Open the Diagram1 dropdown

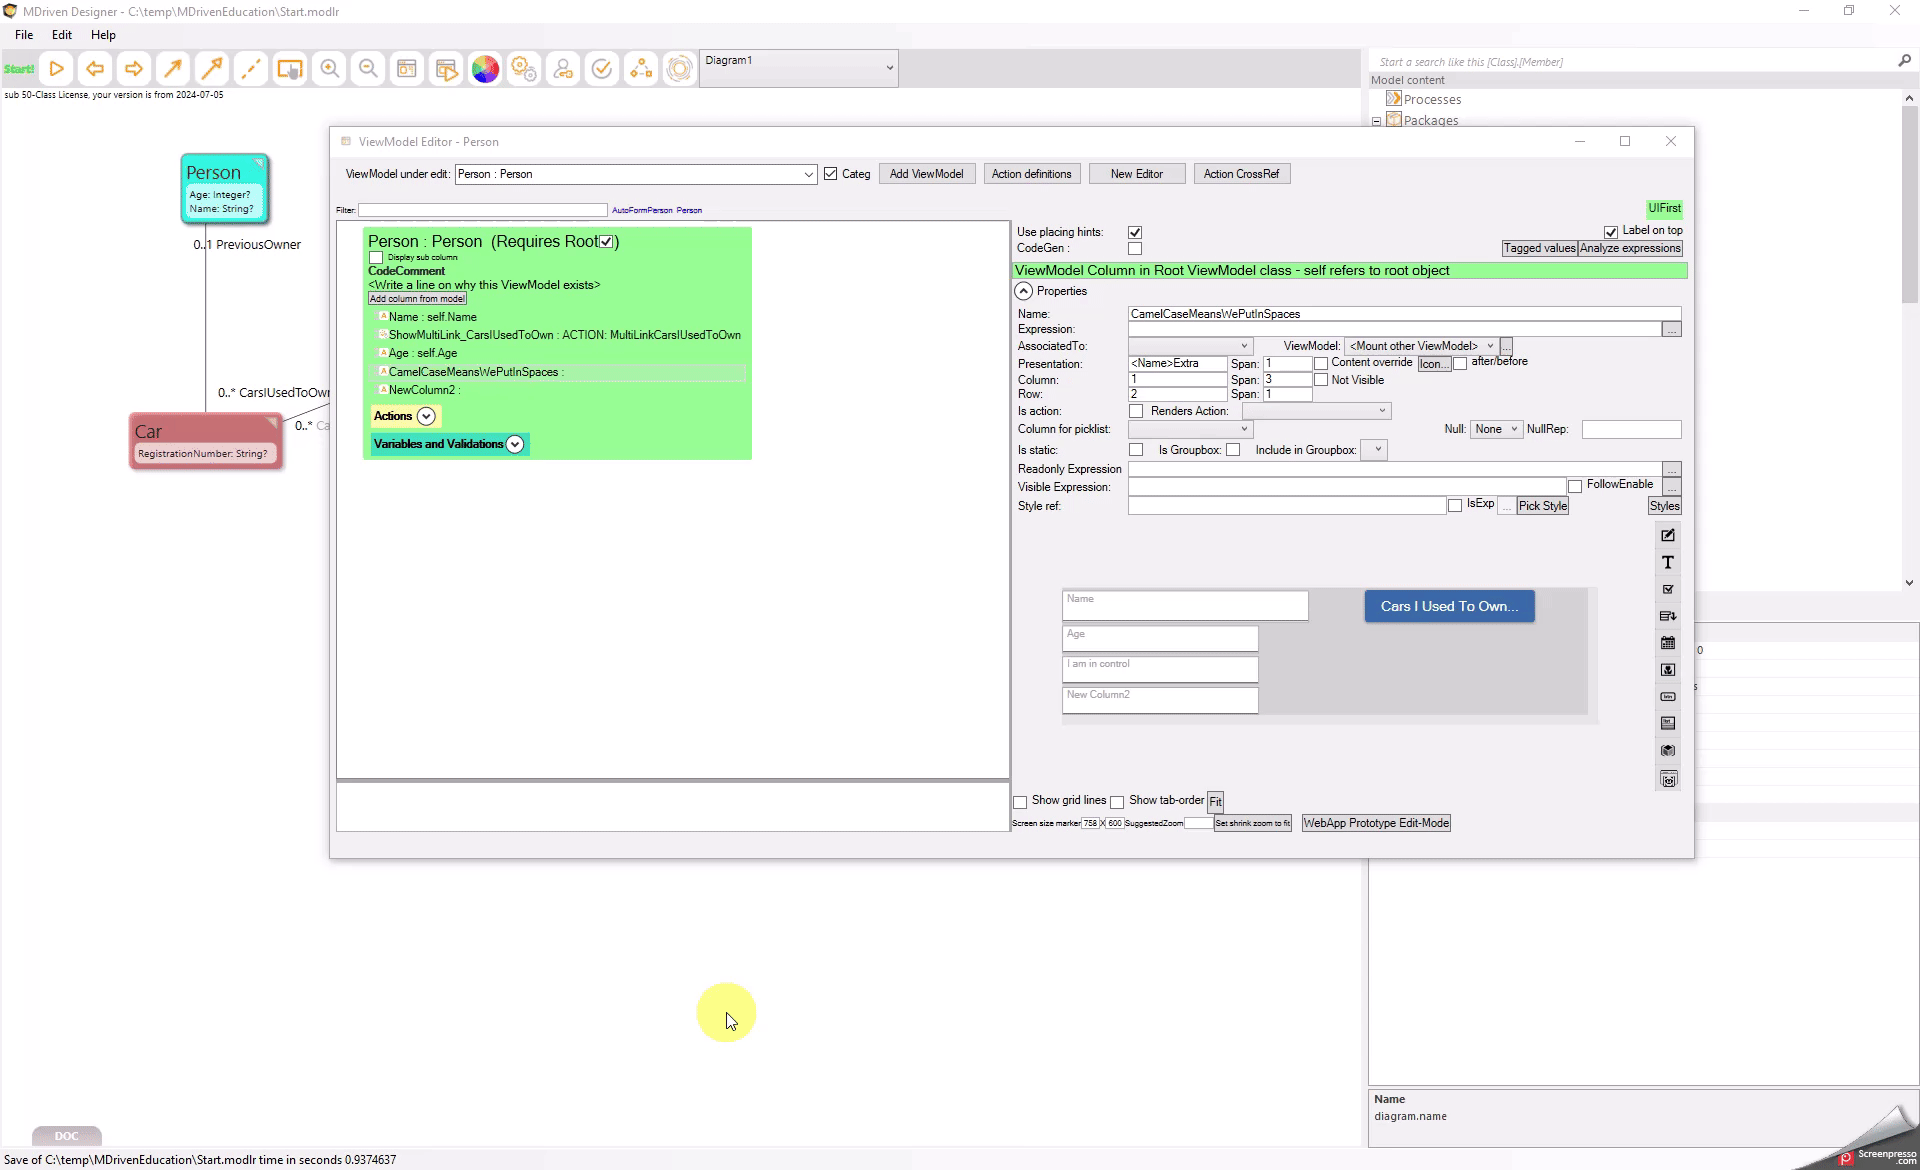tap(888, 68)
